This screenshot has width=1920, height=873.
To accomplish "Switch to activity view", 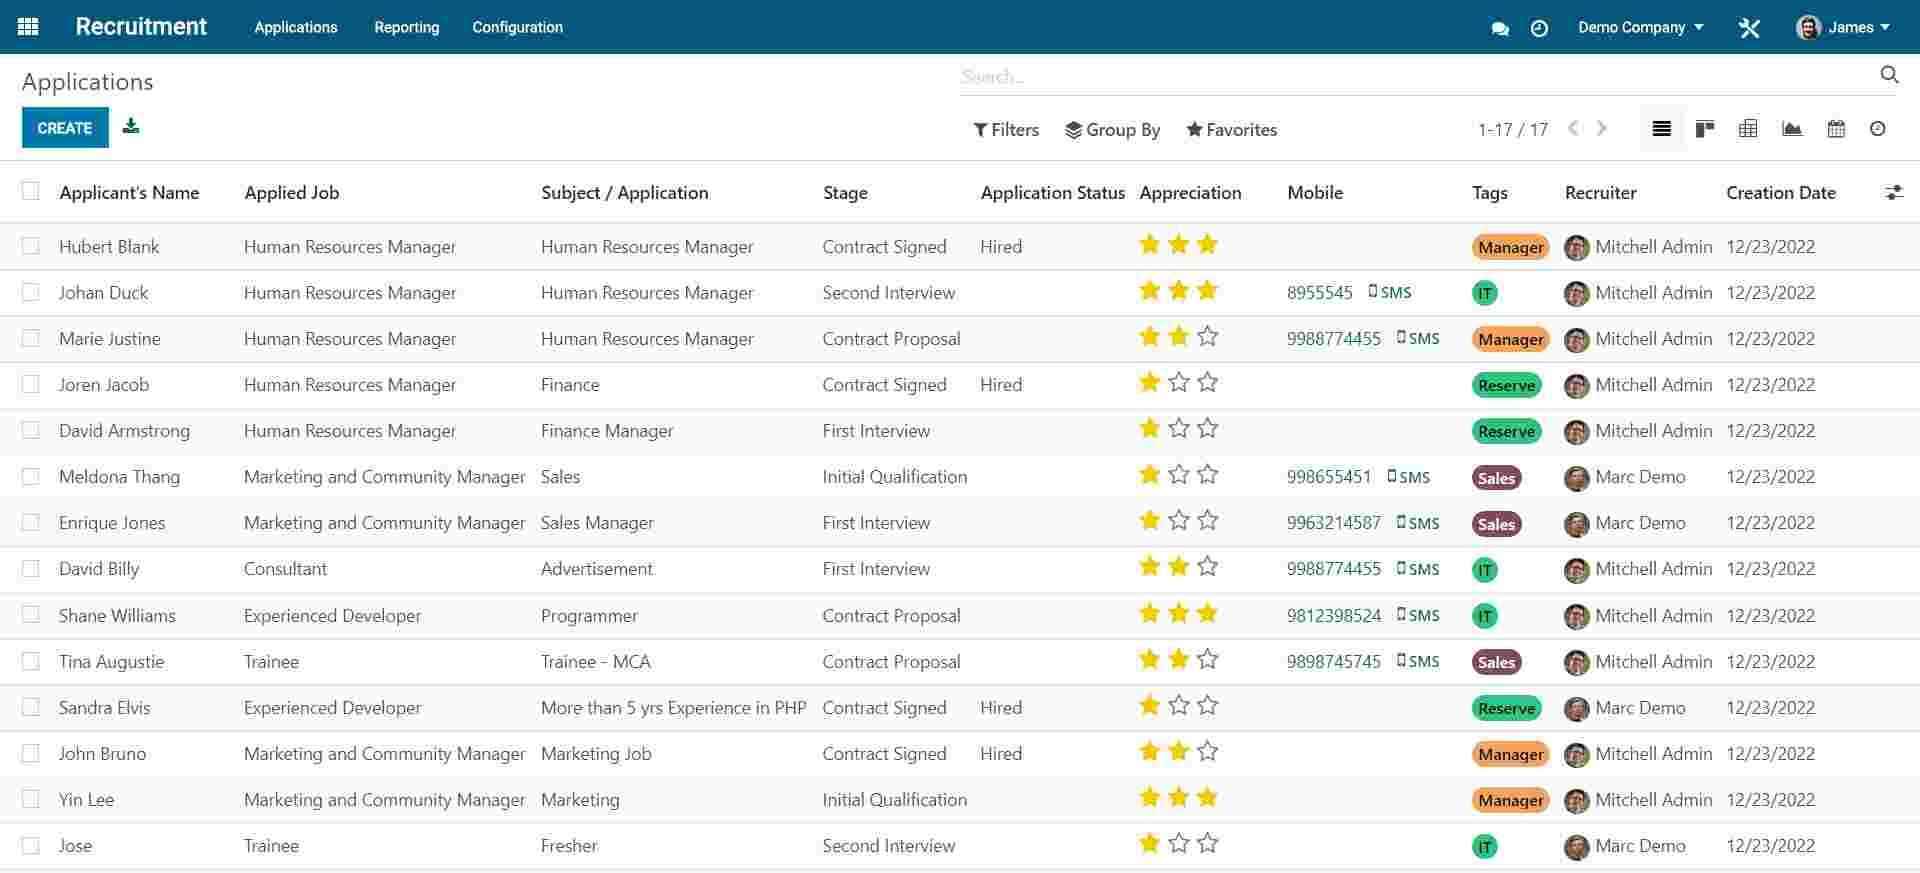I will click(x=1878, y=129).
